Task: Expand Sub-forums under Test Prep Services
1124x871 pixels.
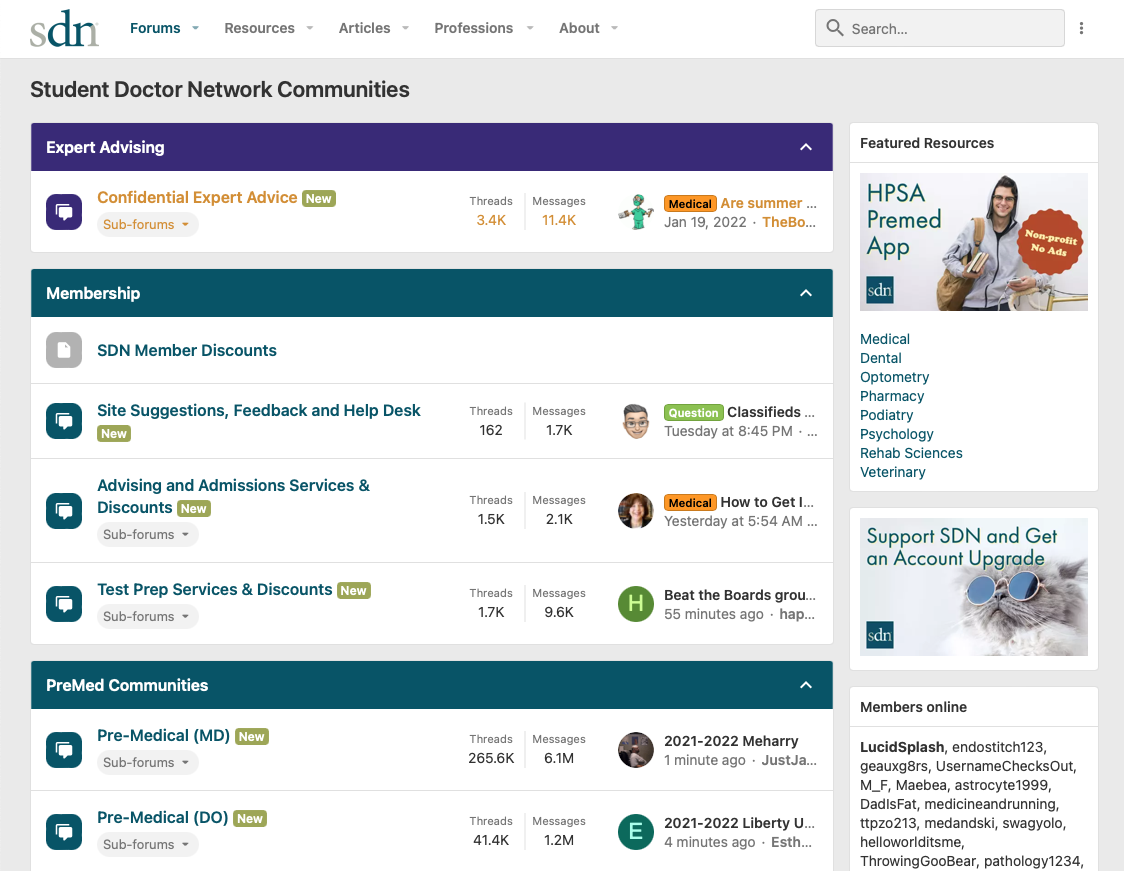Action: tap(147, 617)
